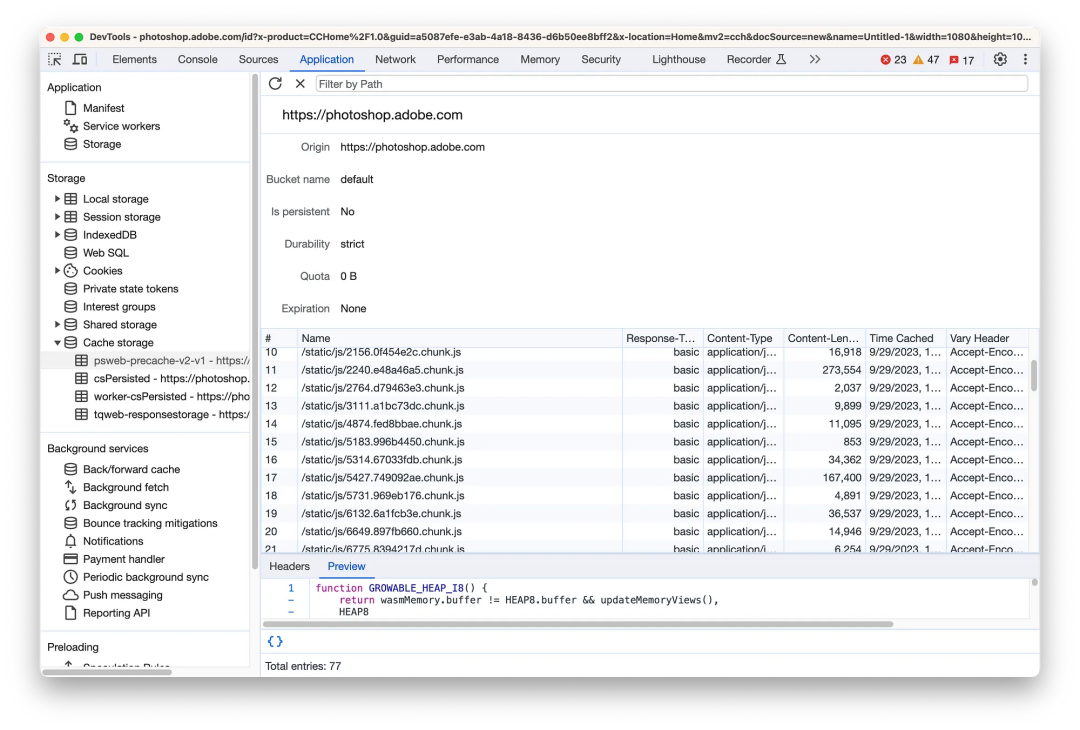Open the Manifest item

point(103,108)
